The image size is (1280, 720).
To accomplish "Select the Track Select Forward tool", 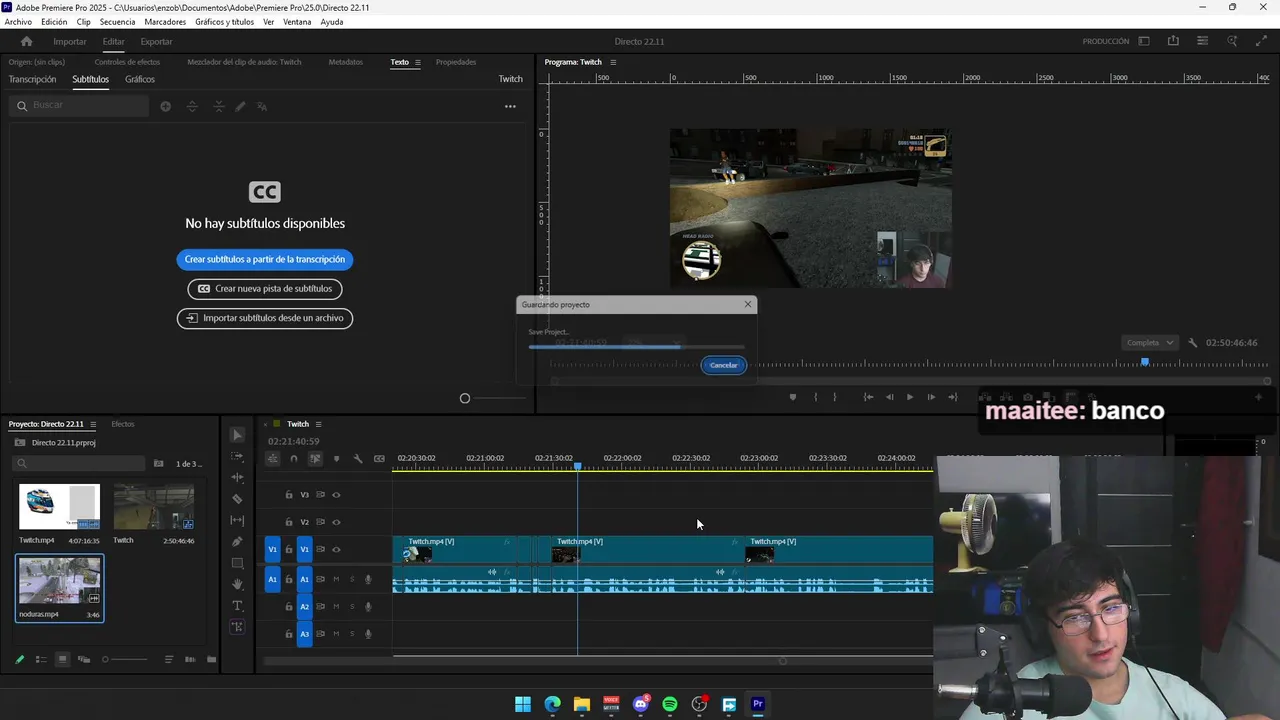I will (x=237, y=456).
